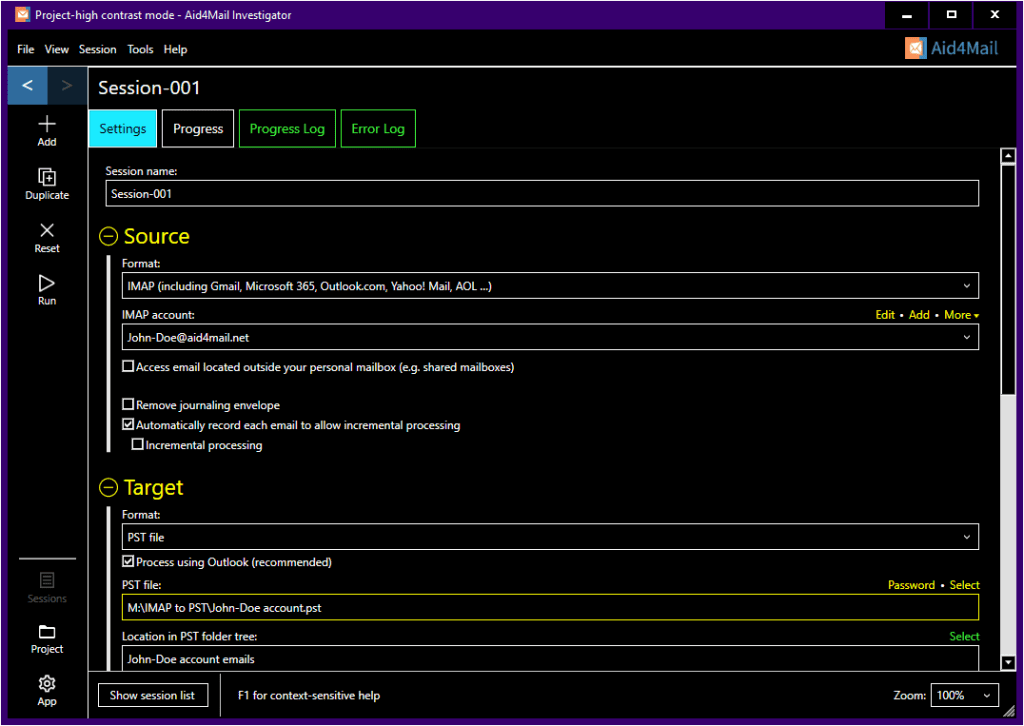Switch to the Settings tab

(x=123, y=129)
